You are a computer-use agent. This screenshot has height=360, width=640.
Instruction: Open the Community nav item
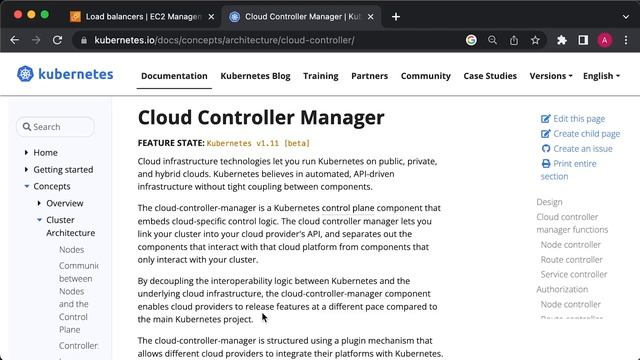tap(426, 76)
